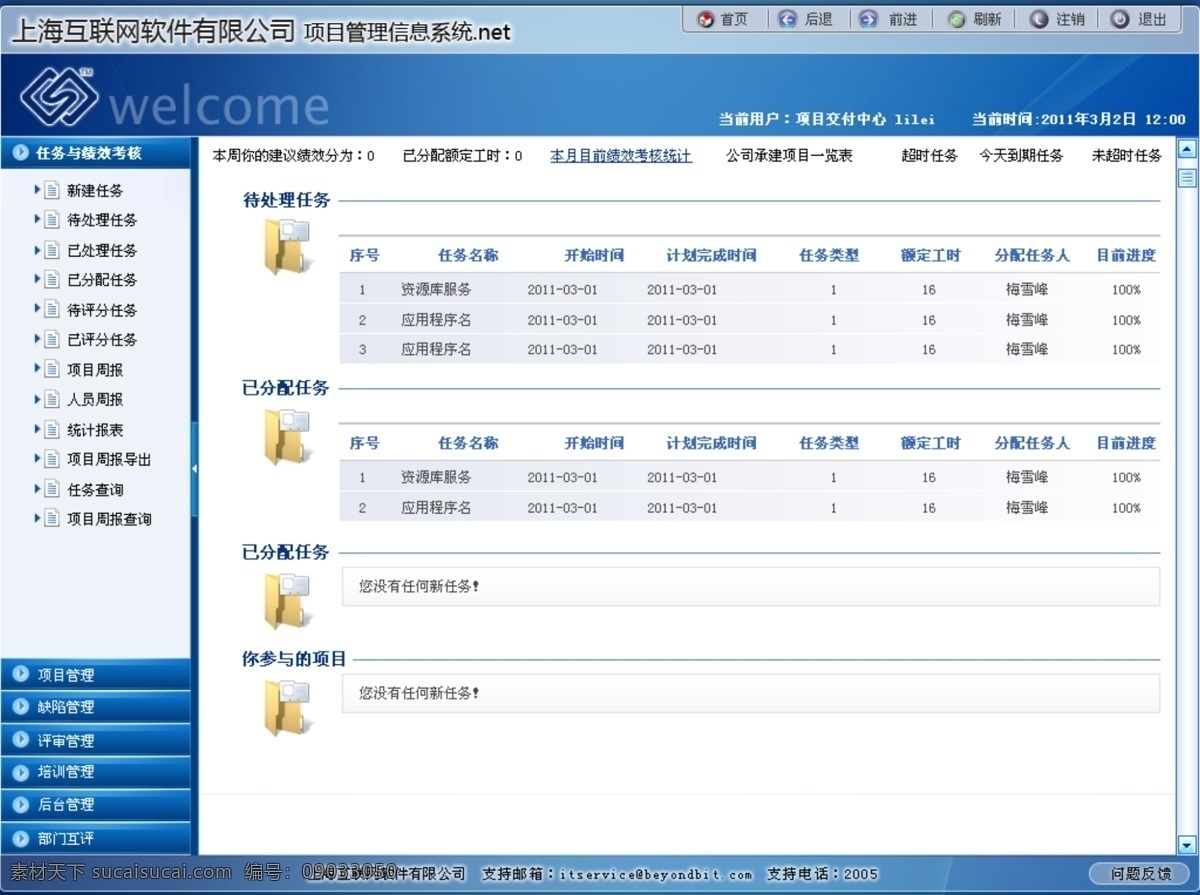
Task: Click 分配任务人 header in 待处理任务 table
Action: [x=1032, y=255]
